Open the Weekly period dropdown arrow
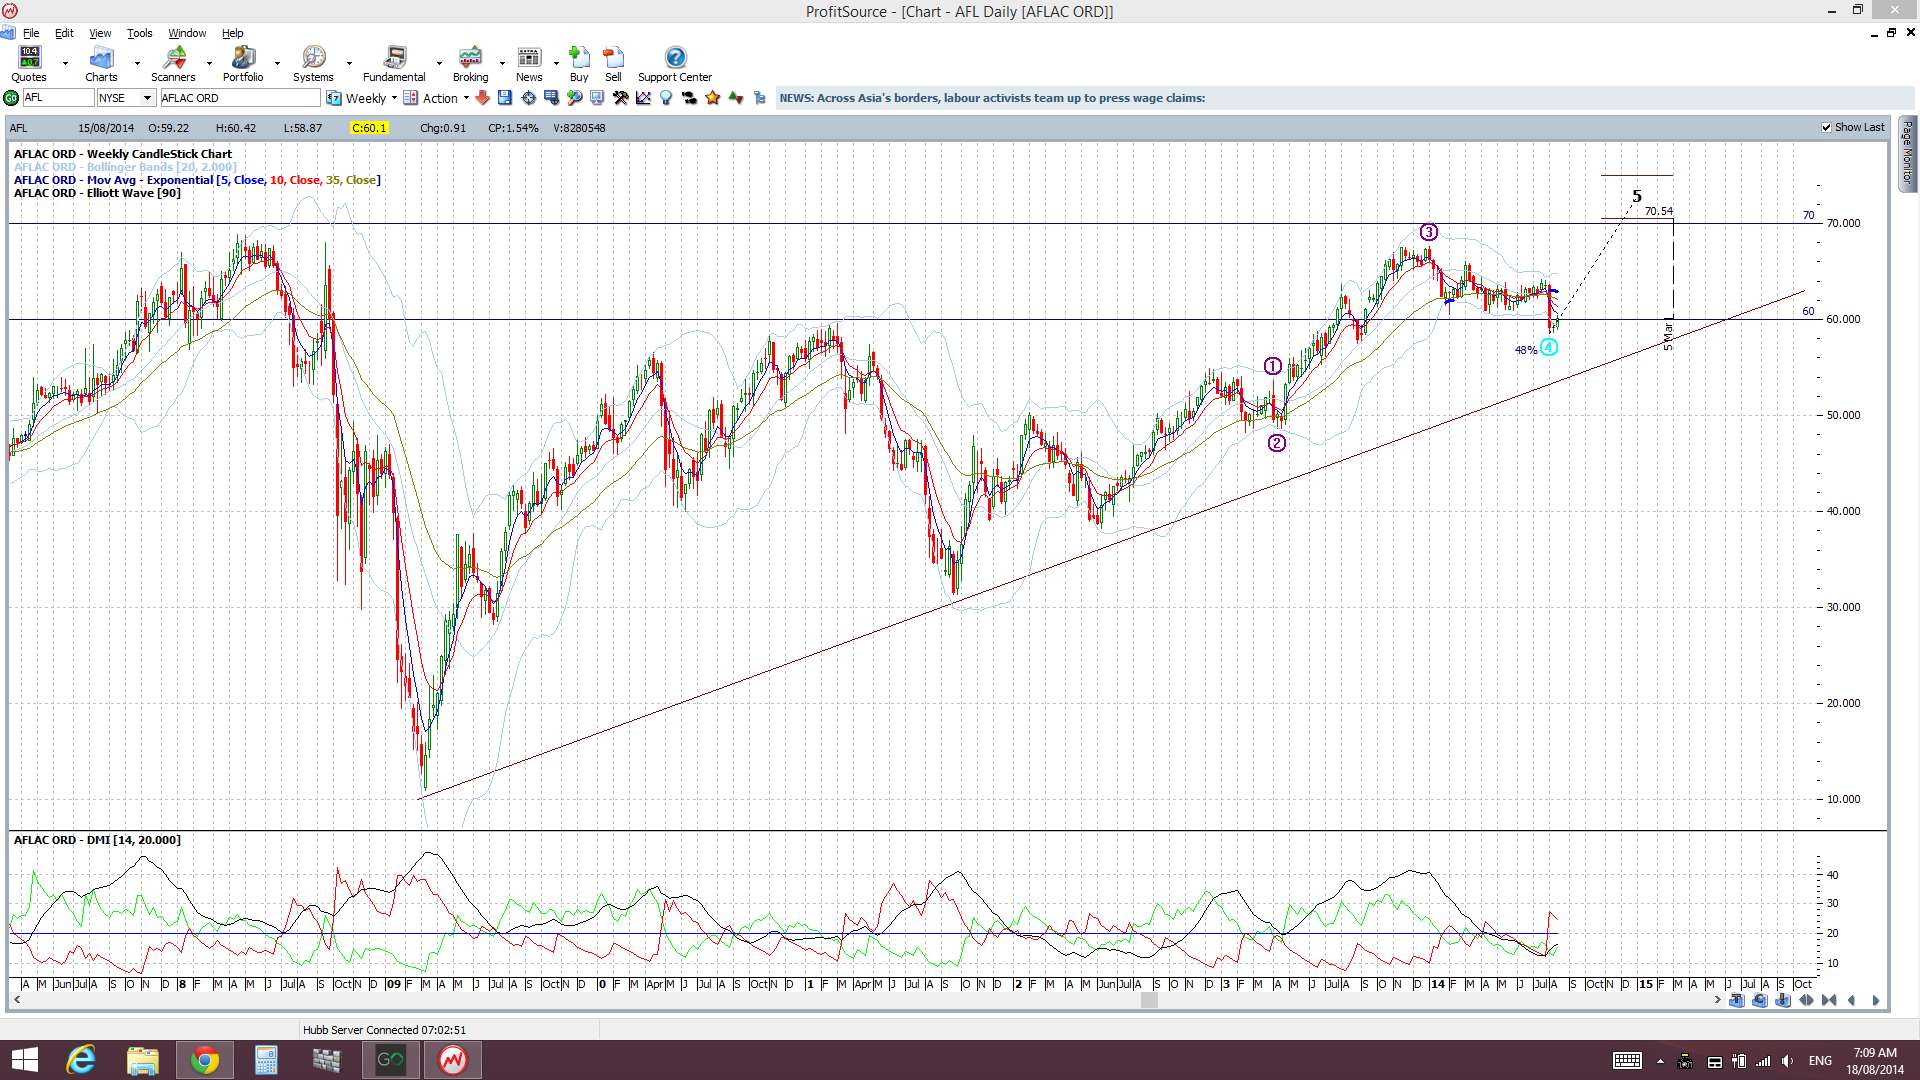This screenshot has height=1080, width=1920. tap(394, 98)
